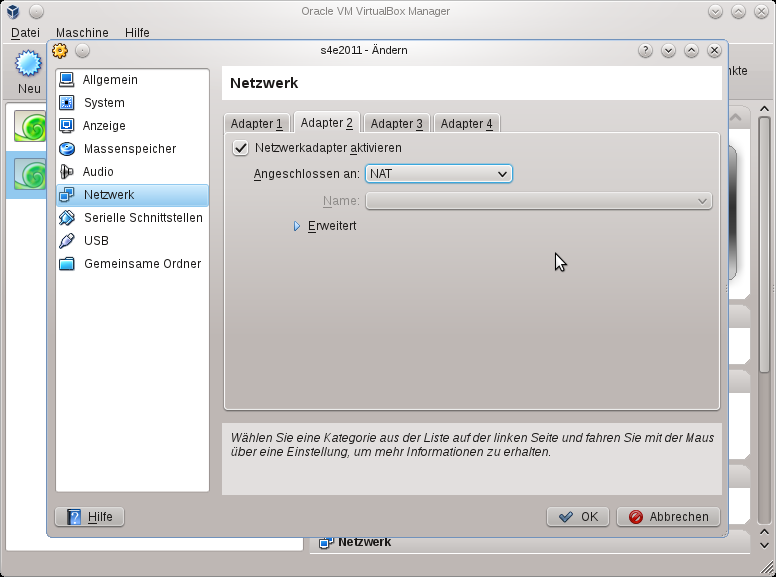Click the Manager window's vertical scrollbar handle

[764, 245]
